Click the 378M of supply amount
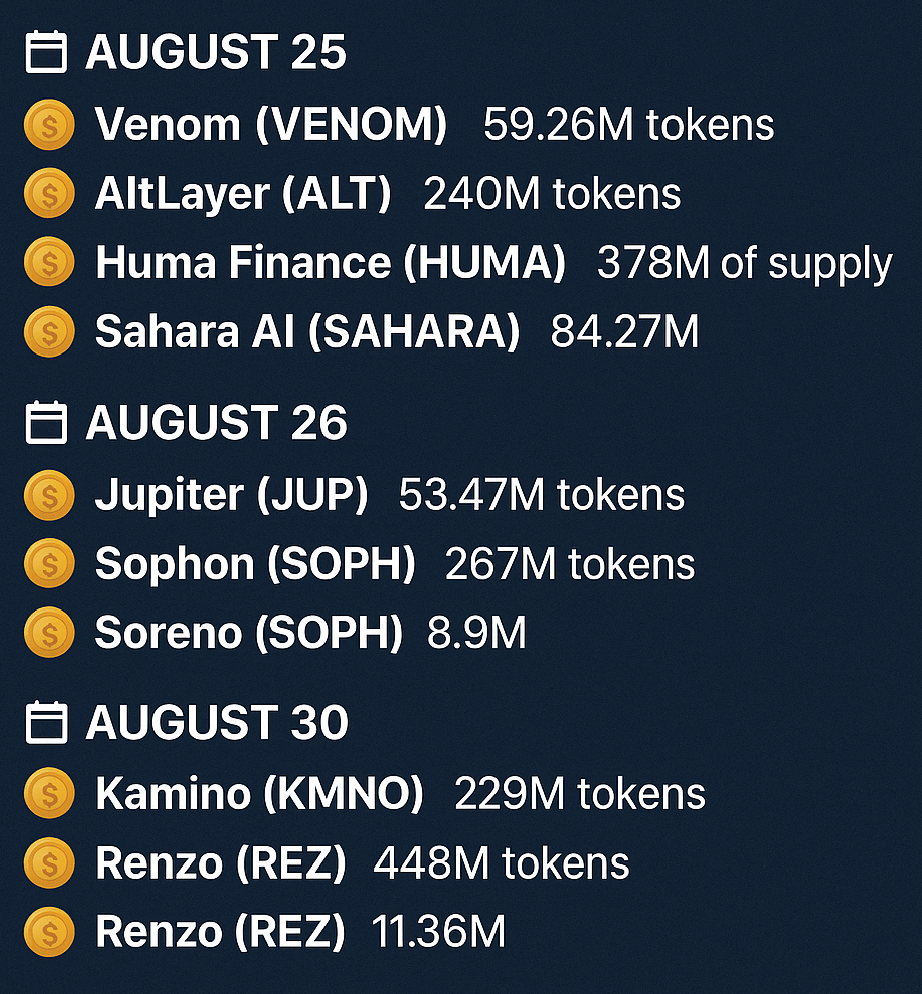The width and height of the screenshot is (922, 994). pyautogui.click(x=744, y=264)
